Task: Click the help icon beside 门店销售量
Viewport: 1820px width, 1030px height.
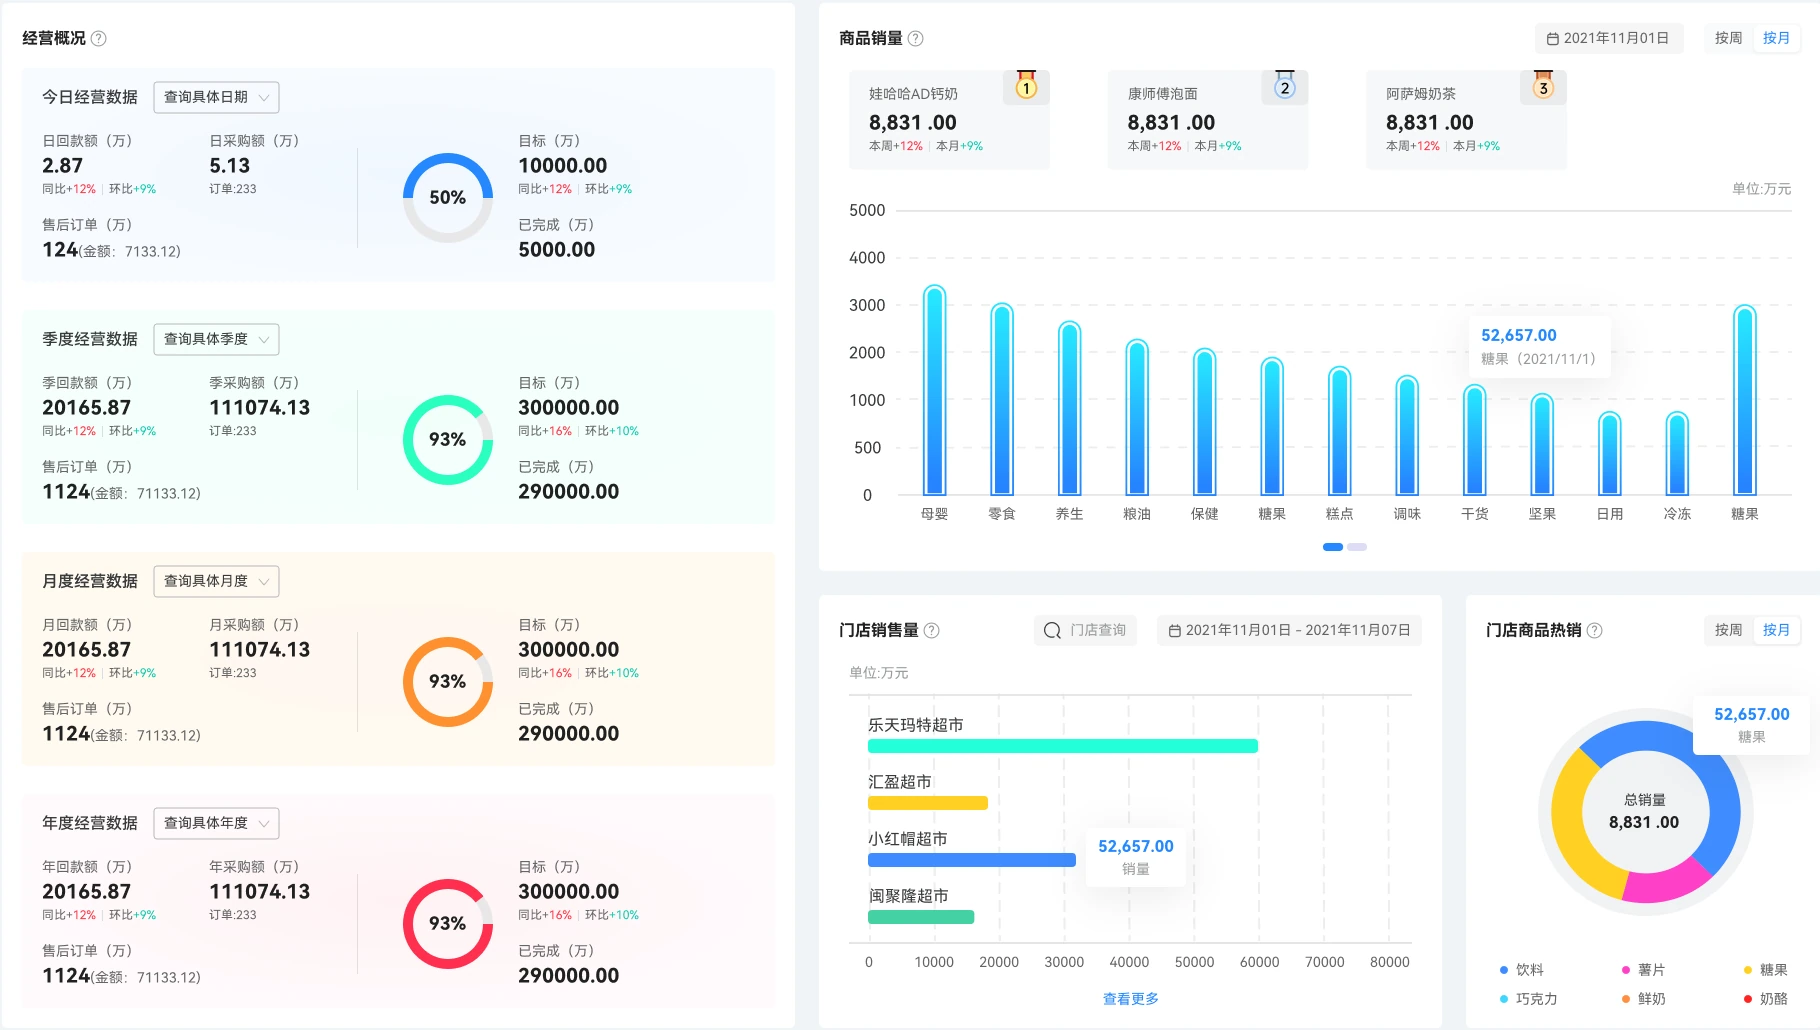Action: (x=932, y=630)
